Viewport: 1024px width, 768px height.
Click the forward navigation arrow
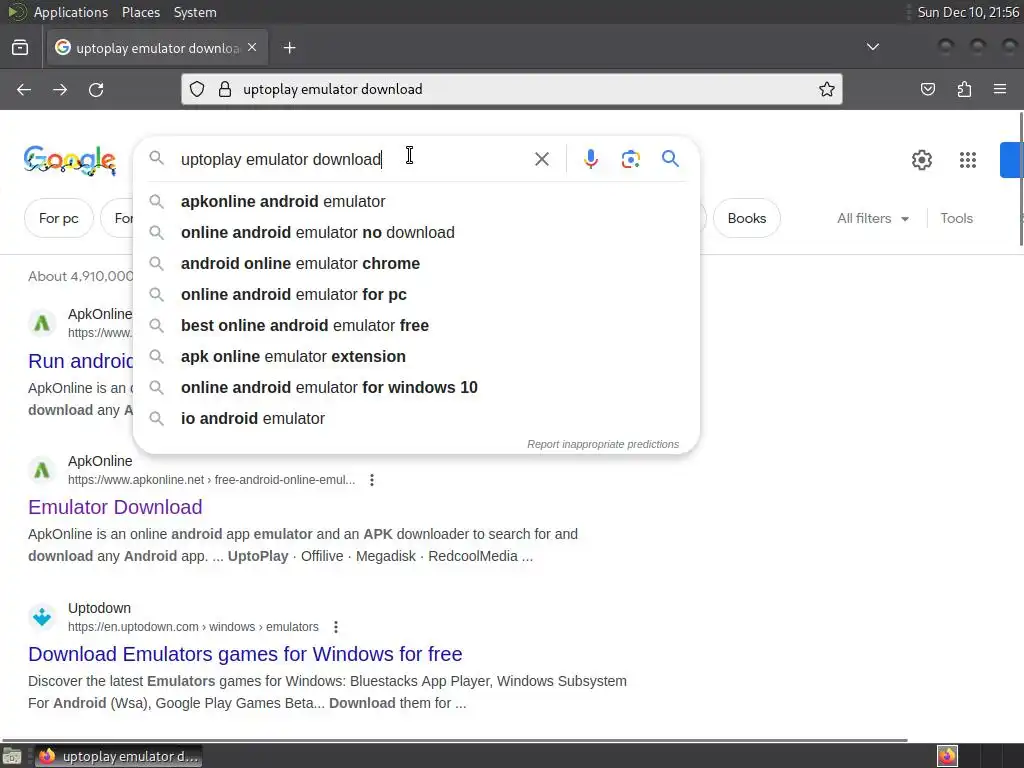pos(60,89)
